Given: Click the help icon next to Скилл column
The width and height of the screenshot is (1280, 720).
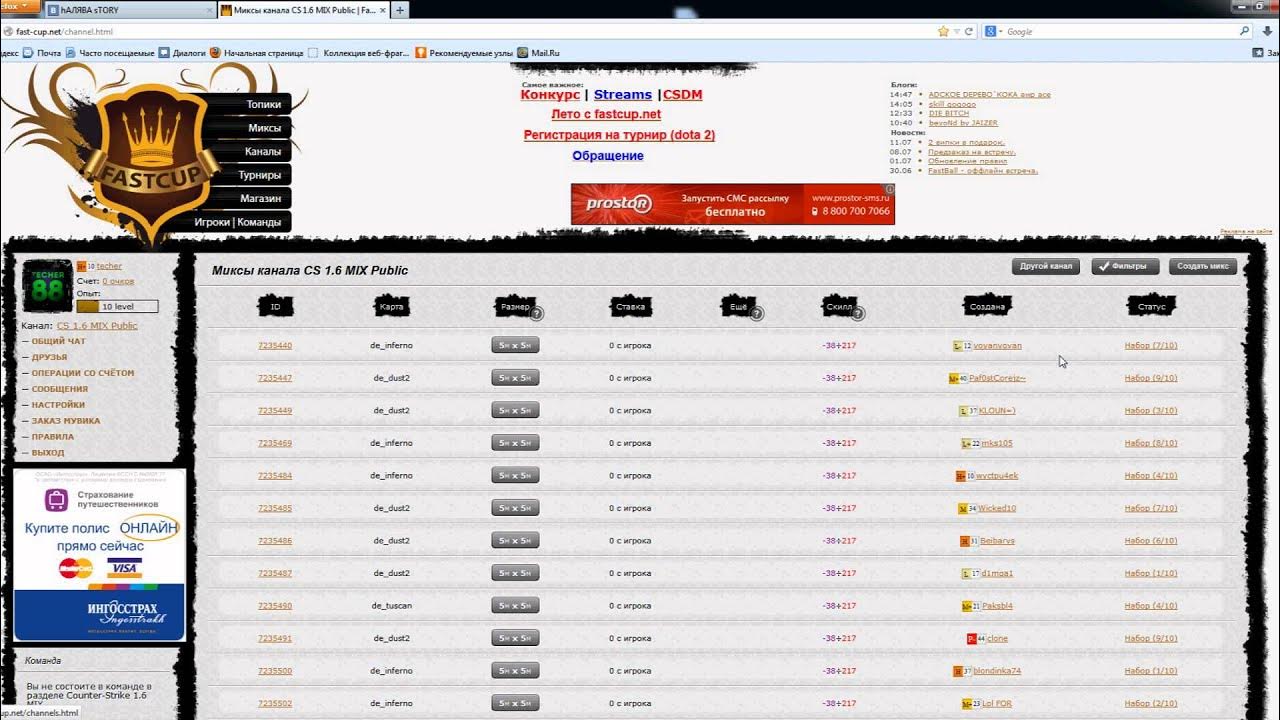Looking at the screenshot, I should pyautogui.click(x=858, y=314).
